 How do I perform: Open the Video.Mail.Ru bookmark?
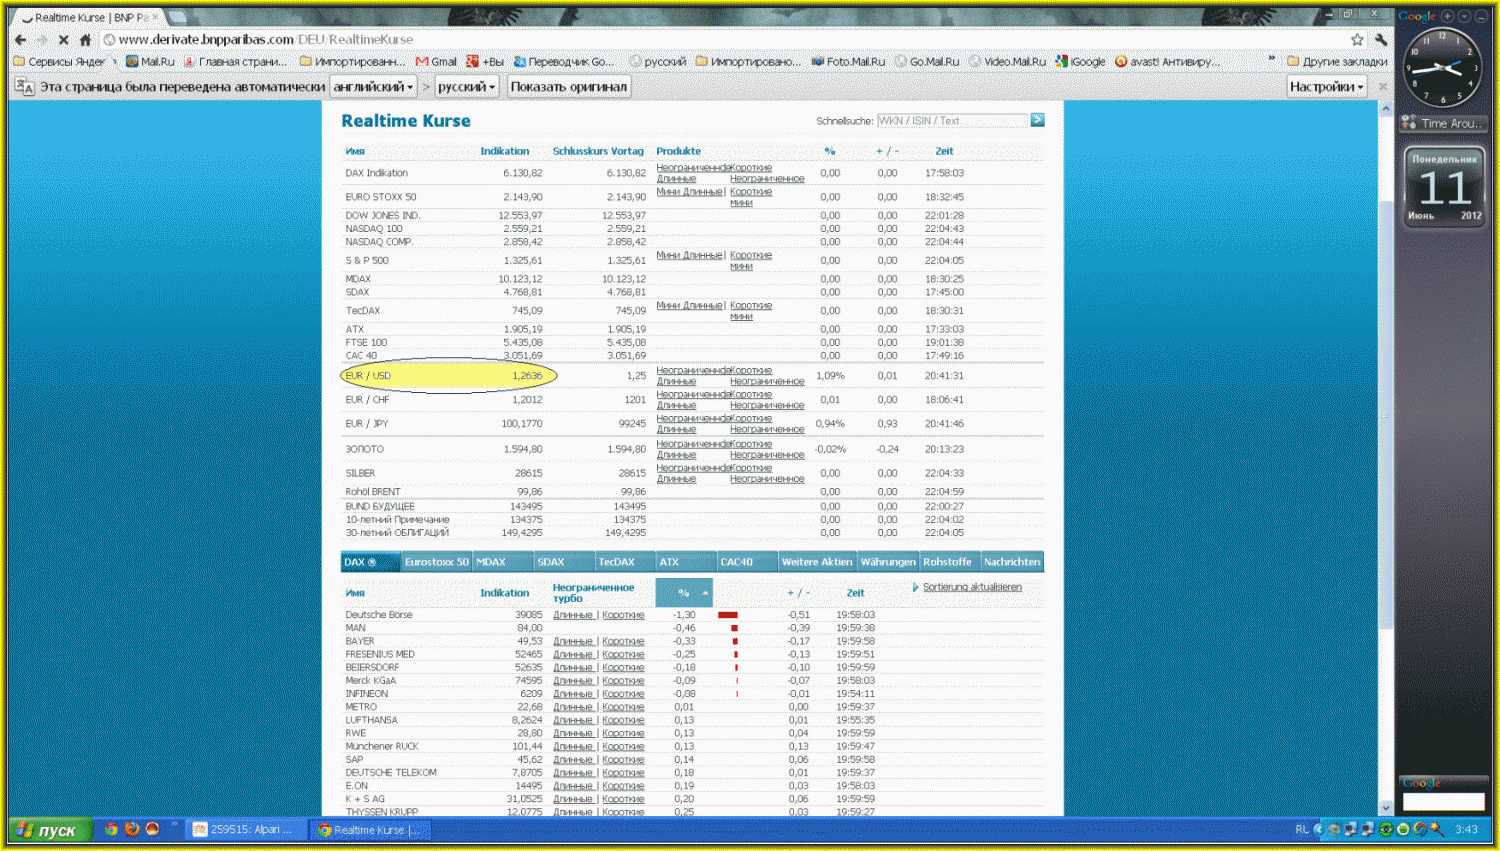[1007, 62]
